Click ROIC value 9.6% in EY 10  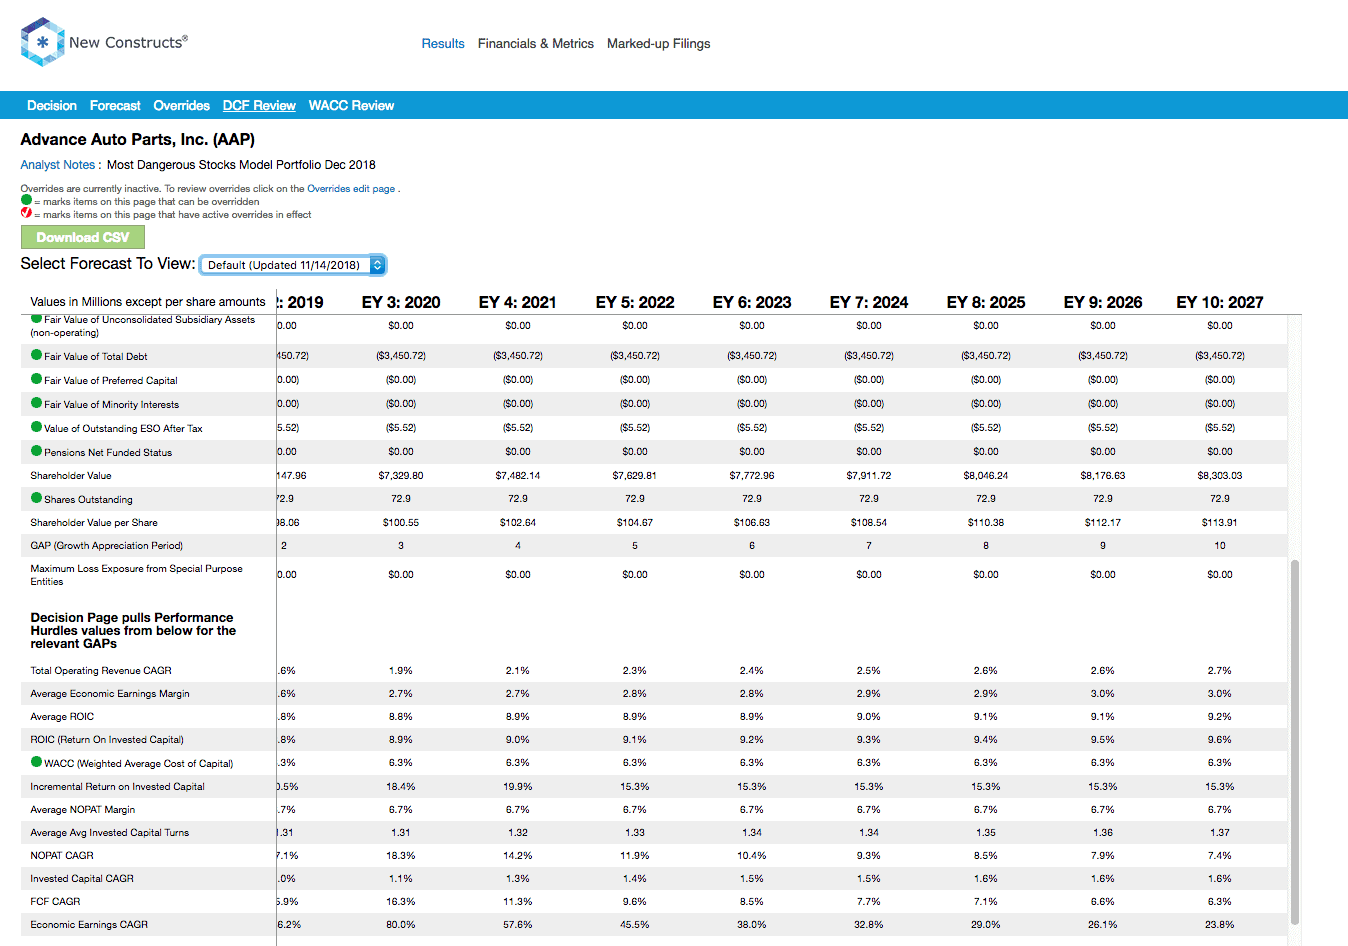pos(1220,739)
